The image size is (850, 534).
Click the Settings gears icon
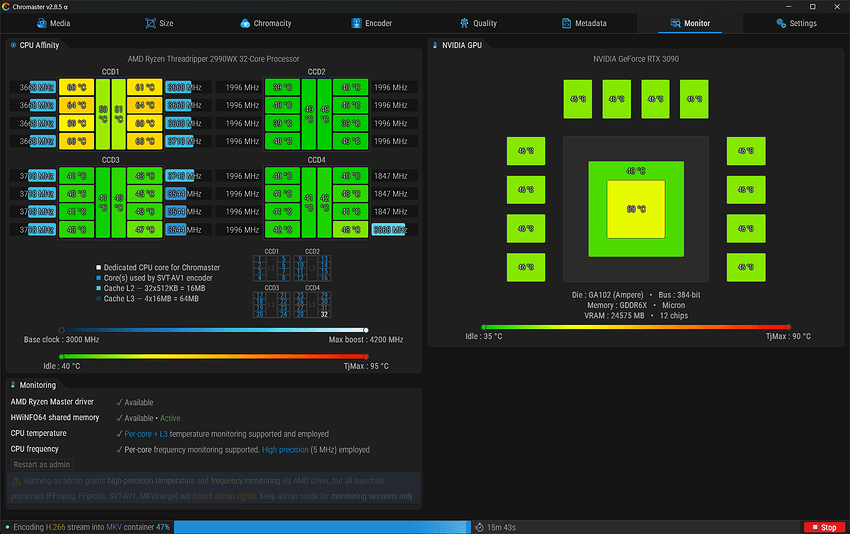781,23
